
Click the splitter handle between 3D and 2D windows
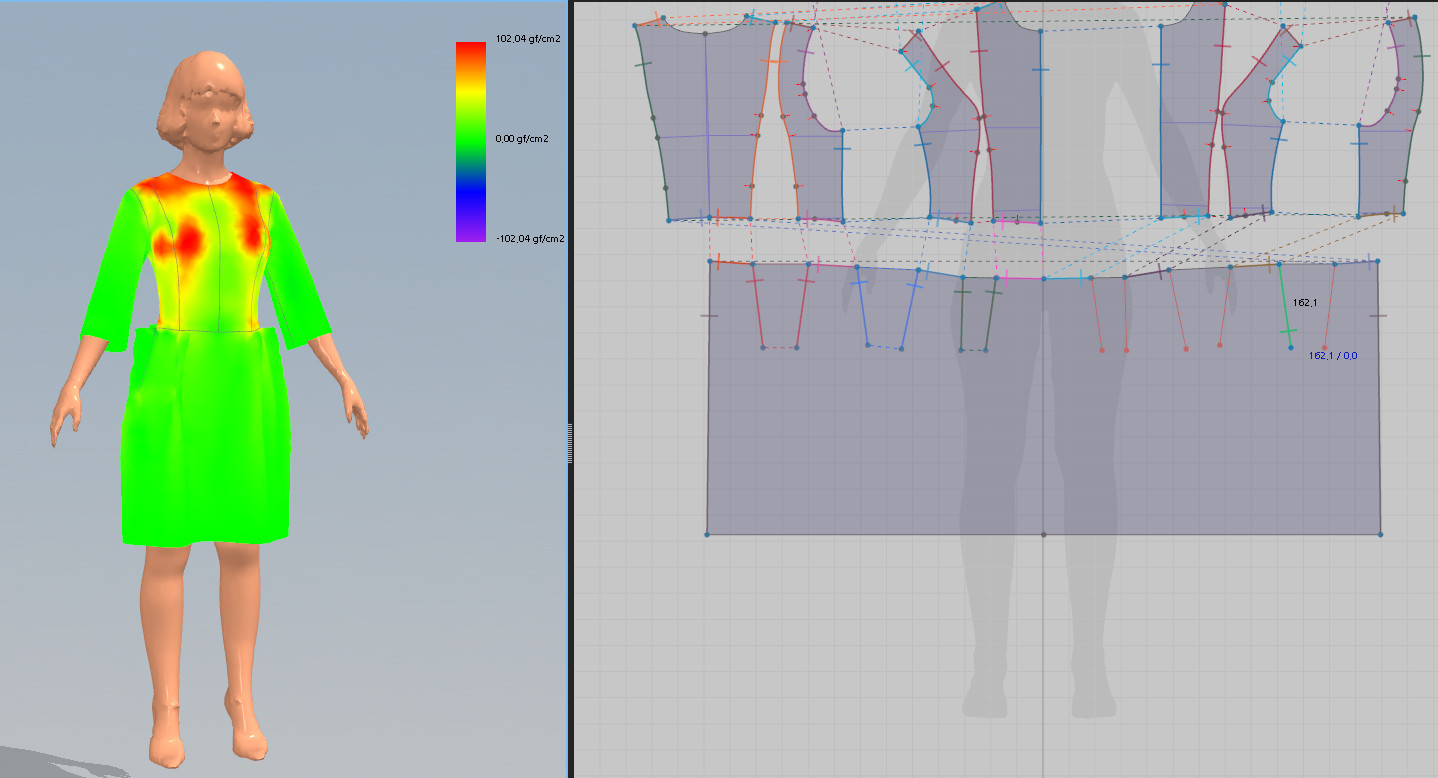(x=569, y=443)
